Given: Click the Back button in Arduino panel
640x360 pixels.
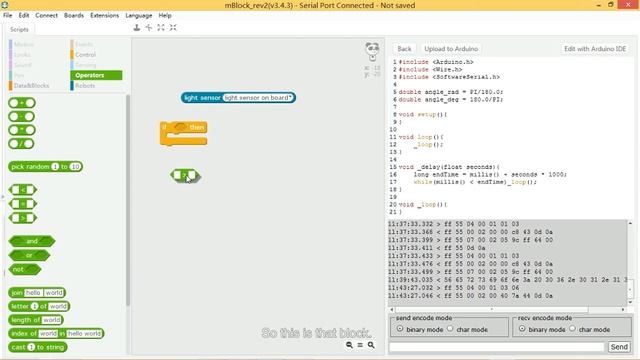Looking at the screenshot, I should (x=404, y=49).
